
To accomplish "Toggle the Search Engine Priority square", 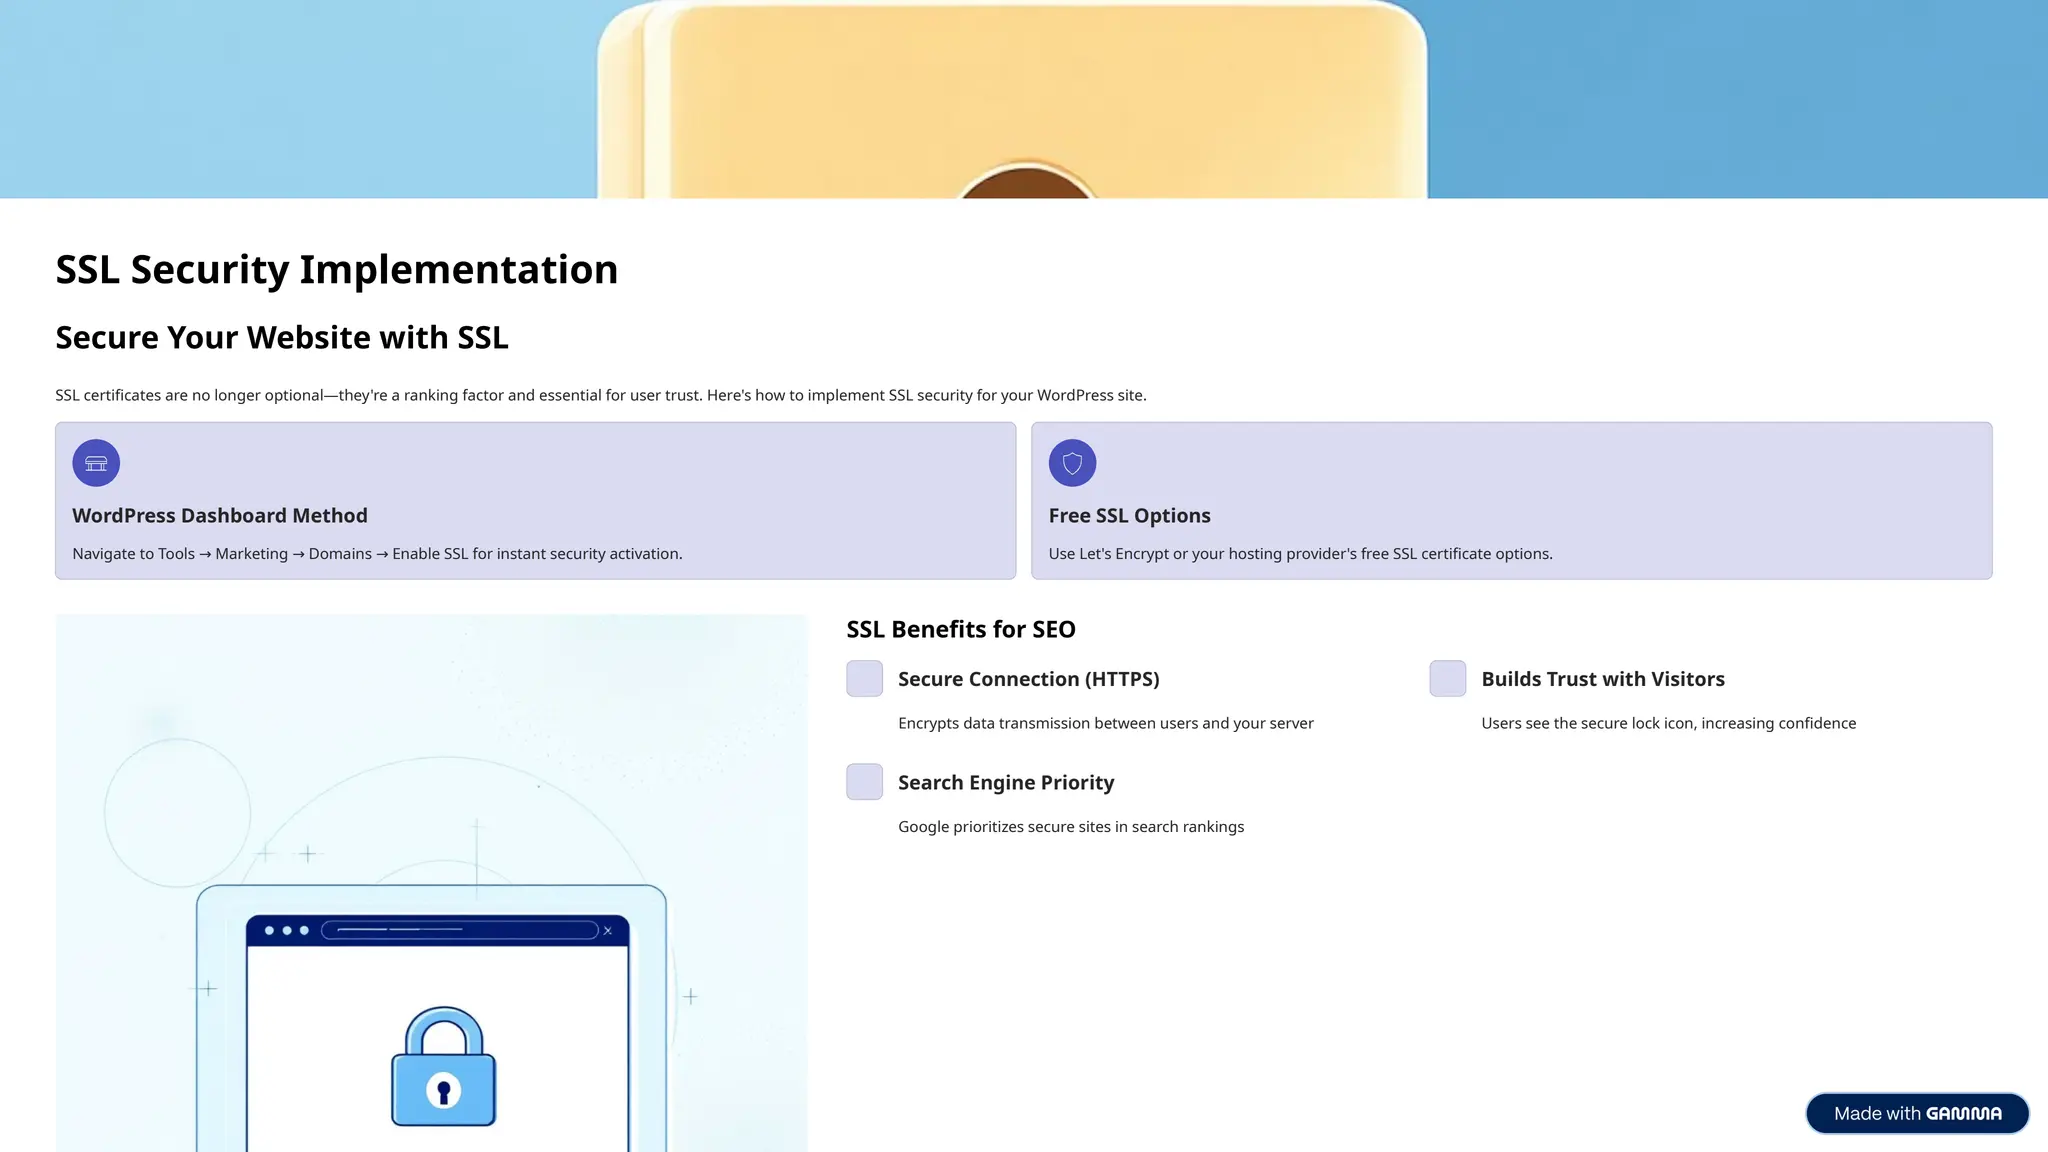I will (x=864, y=782).
